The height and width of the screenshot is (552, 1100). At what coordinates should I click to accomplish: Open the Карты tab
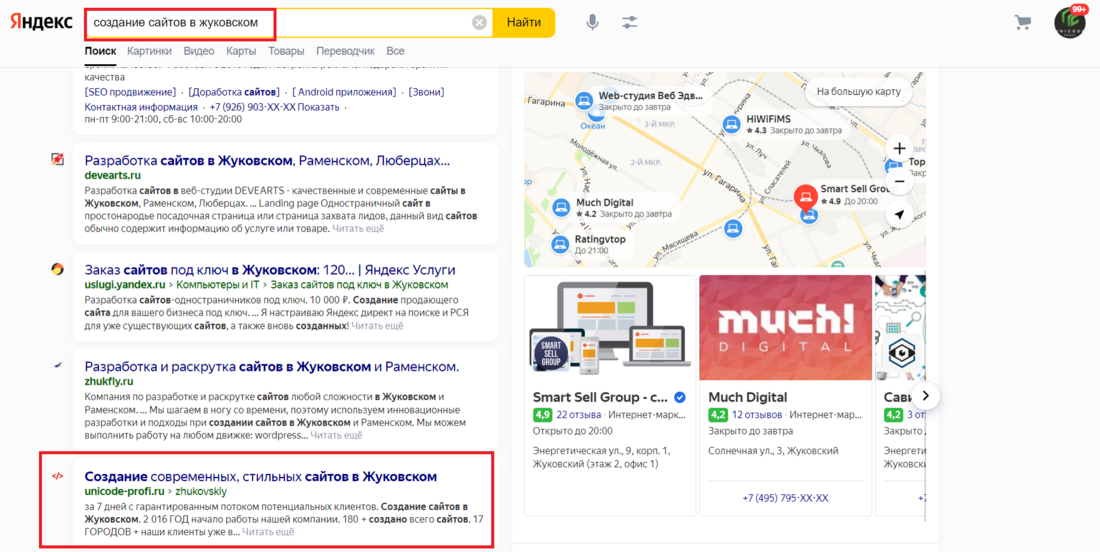pyautogui.click(x=241, y=51)
